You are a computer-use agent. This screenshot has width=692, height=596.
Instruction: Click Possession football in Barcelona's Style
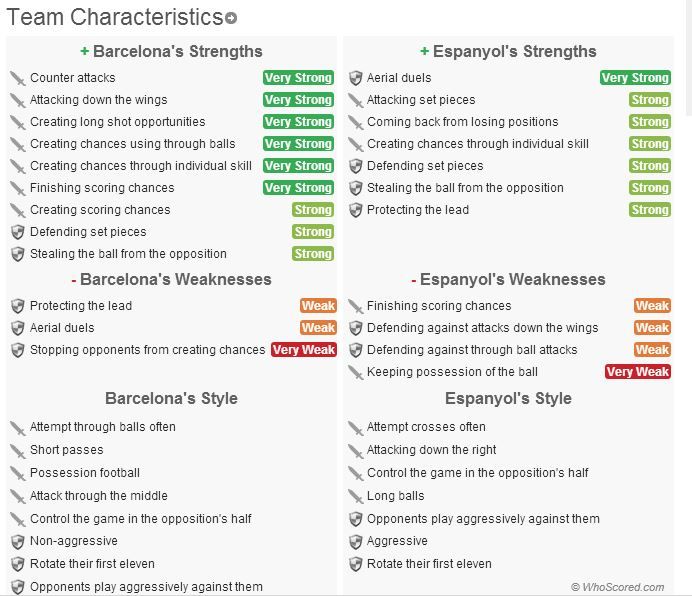(85, 473)
